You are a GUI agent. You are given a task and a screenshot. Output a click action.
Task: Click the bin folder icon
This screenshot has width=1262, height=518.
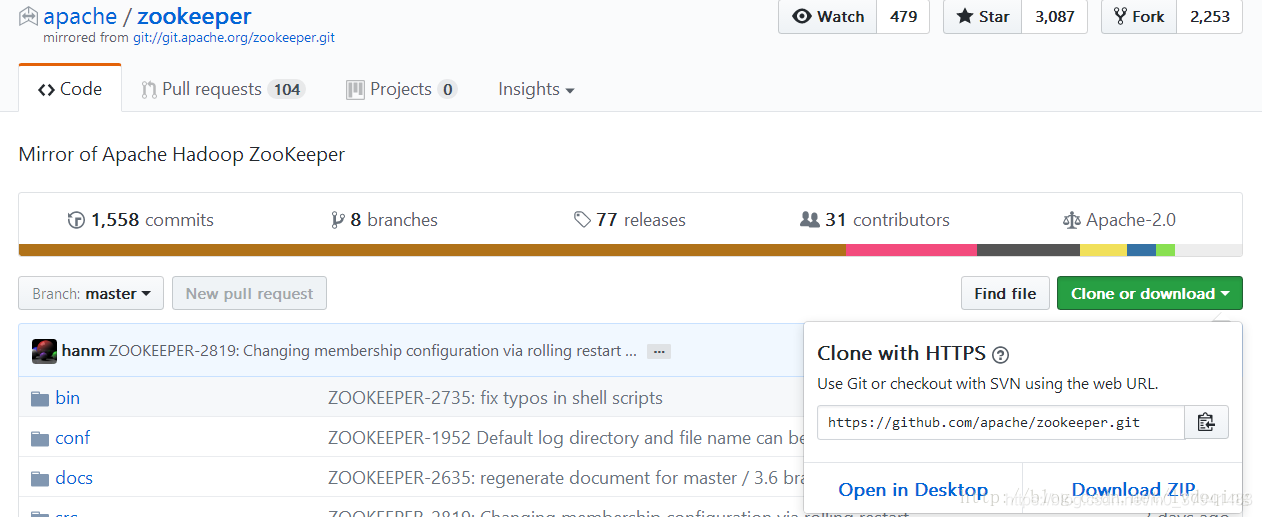40,398
